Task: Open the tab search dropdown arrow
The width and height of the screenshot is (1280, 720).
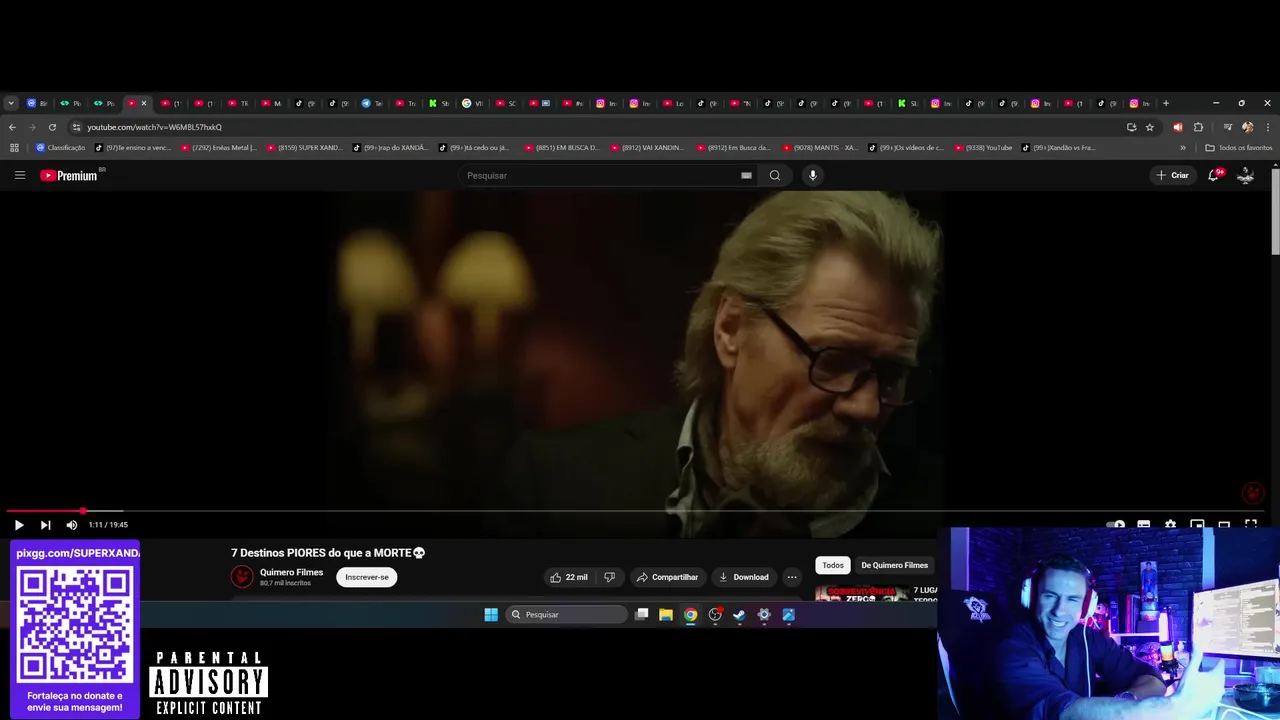Action: (11, 103)
